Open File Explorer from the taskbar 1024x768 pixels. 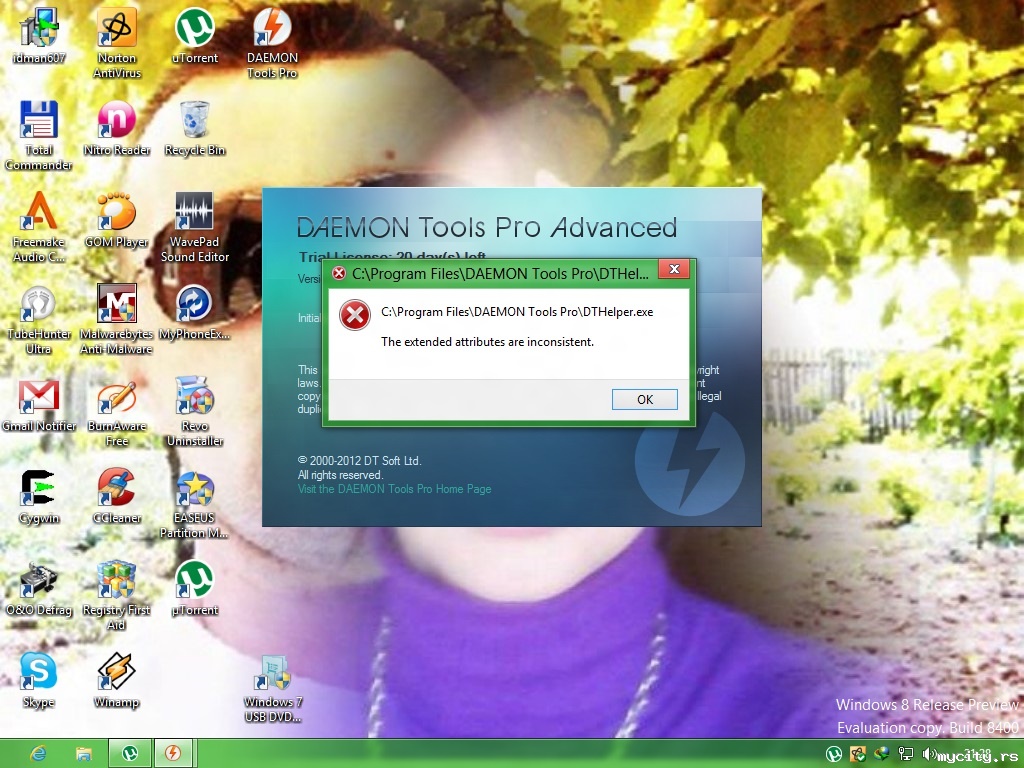click(84, 754)
